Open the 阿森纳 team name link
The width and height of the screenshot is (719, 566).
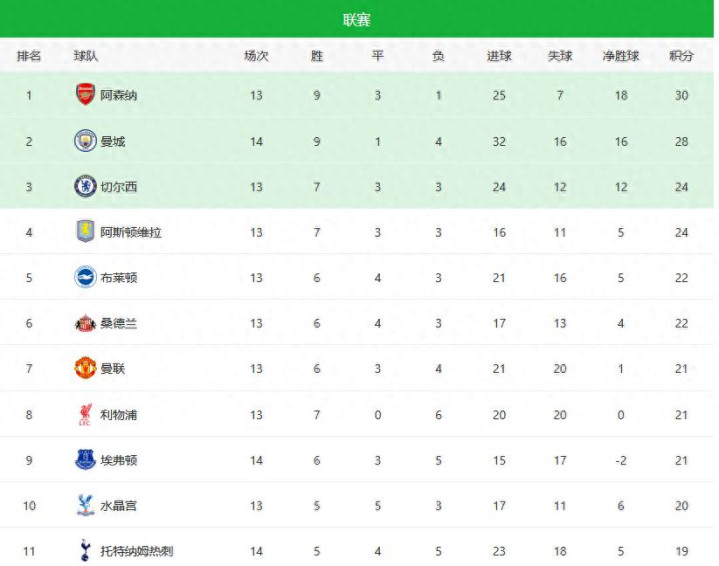(x=120, y=96)
